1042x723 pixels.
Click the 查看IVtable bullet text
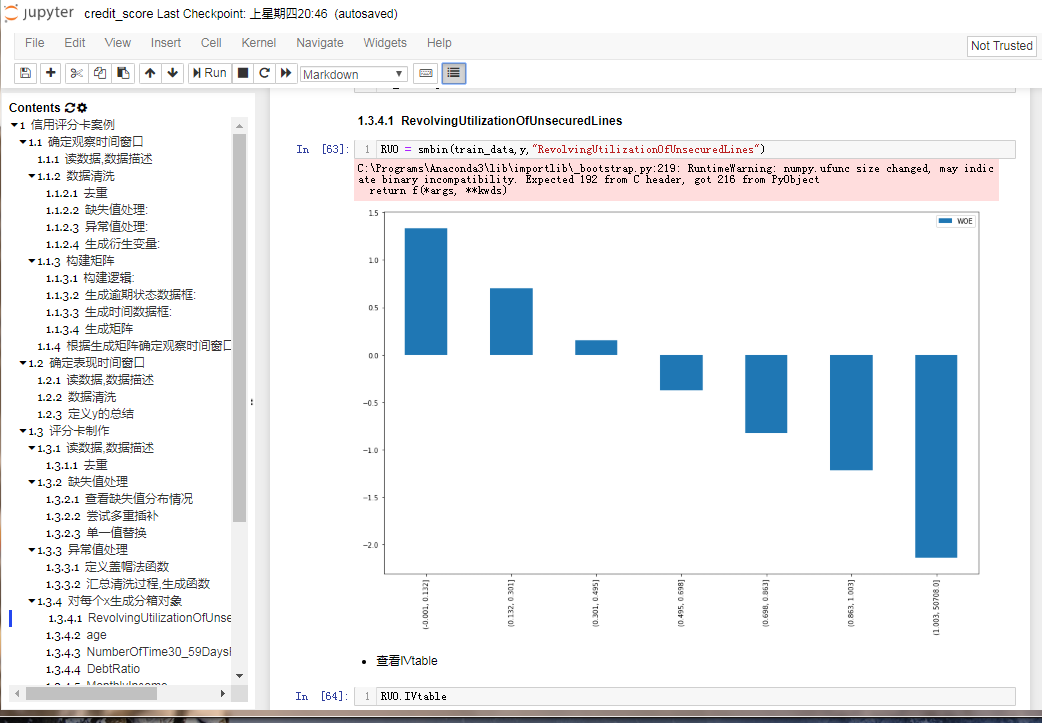(407, 661)
